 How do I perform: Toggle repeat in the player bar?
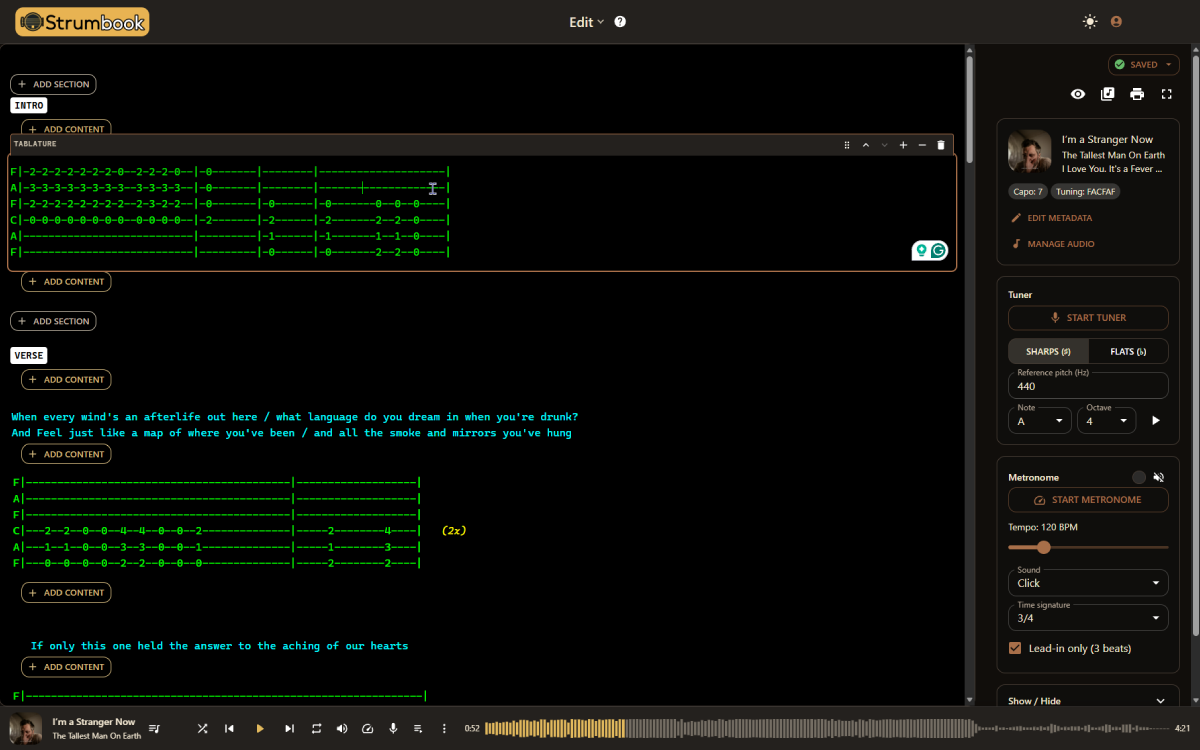point(316,729)
